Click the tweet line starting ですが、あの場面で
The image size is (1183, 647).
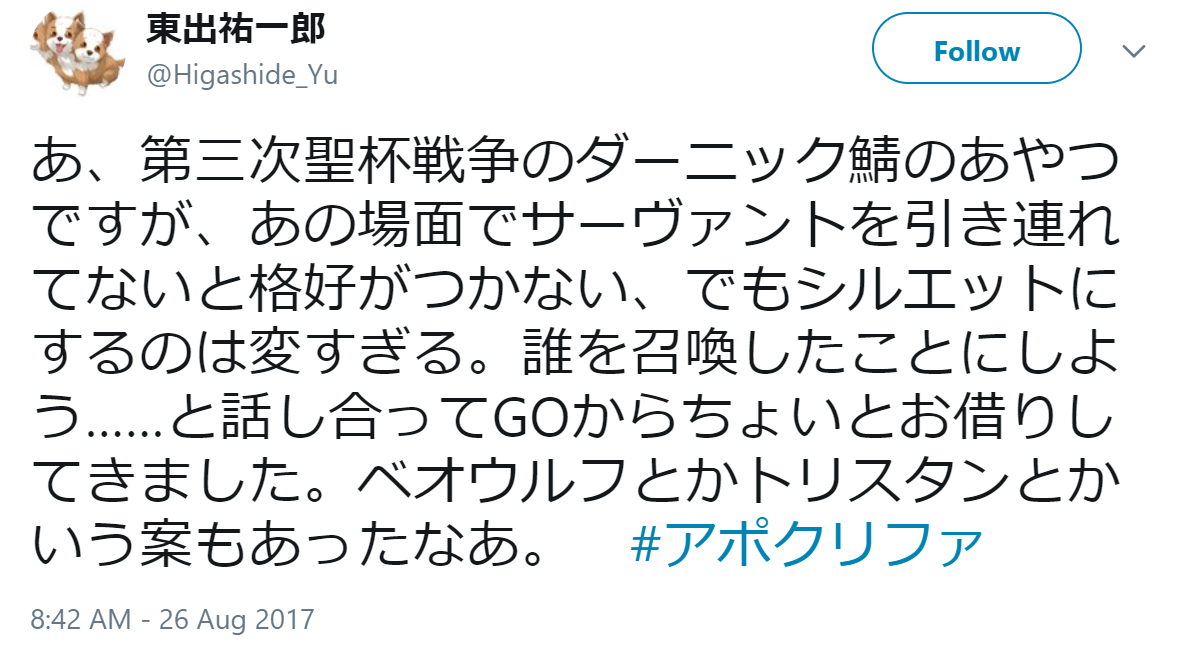pyautogui.click(x=575, y=225)
